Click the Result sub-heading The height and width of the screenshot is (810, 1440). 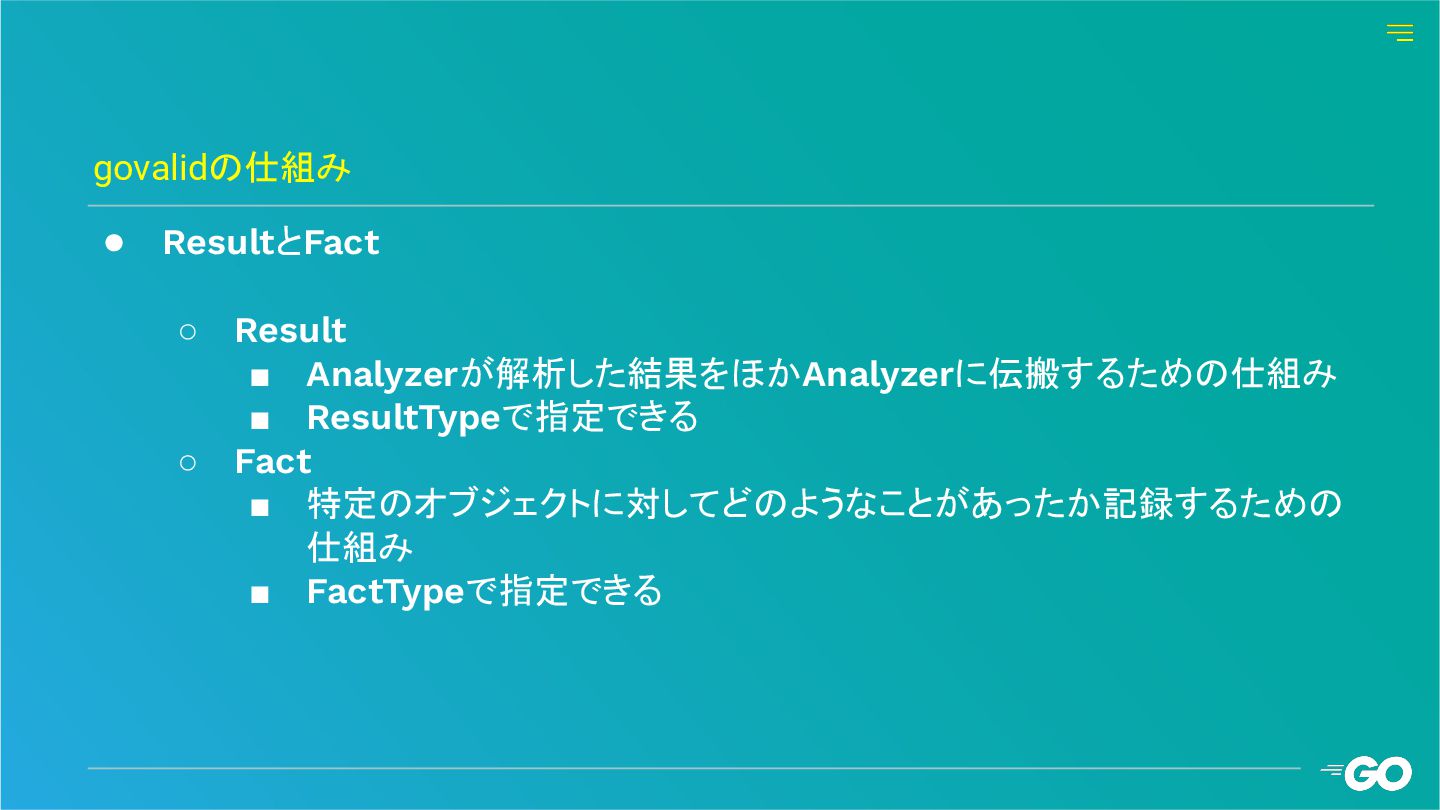pos(290,331)
